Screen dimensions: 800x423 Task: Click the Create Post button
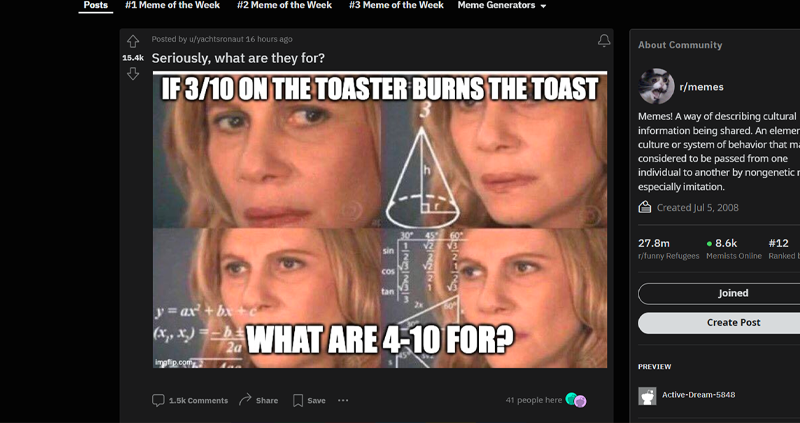733,323
